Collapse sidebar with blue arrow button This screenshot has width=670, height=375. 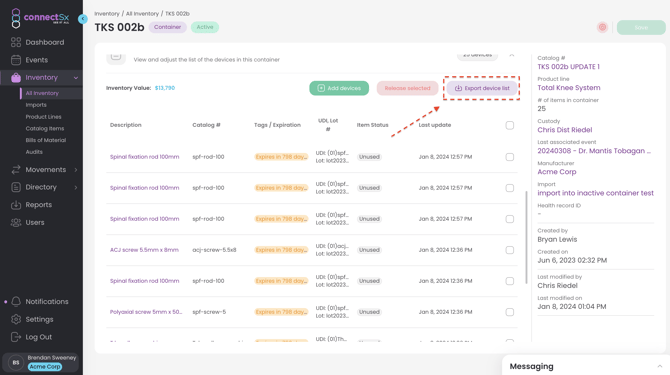pos(83,19)
